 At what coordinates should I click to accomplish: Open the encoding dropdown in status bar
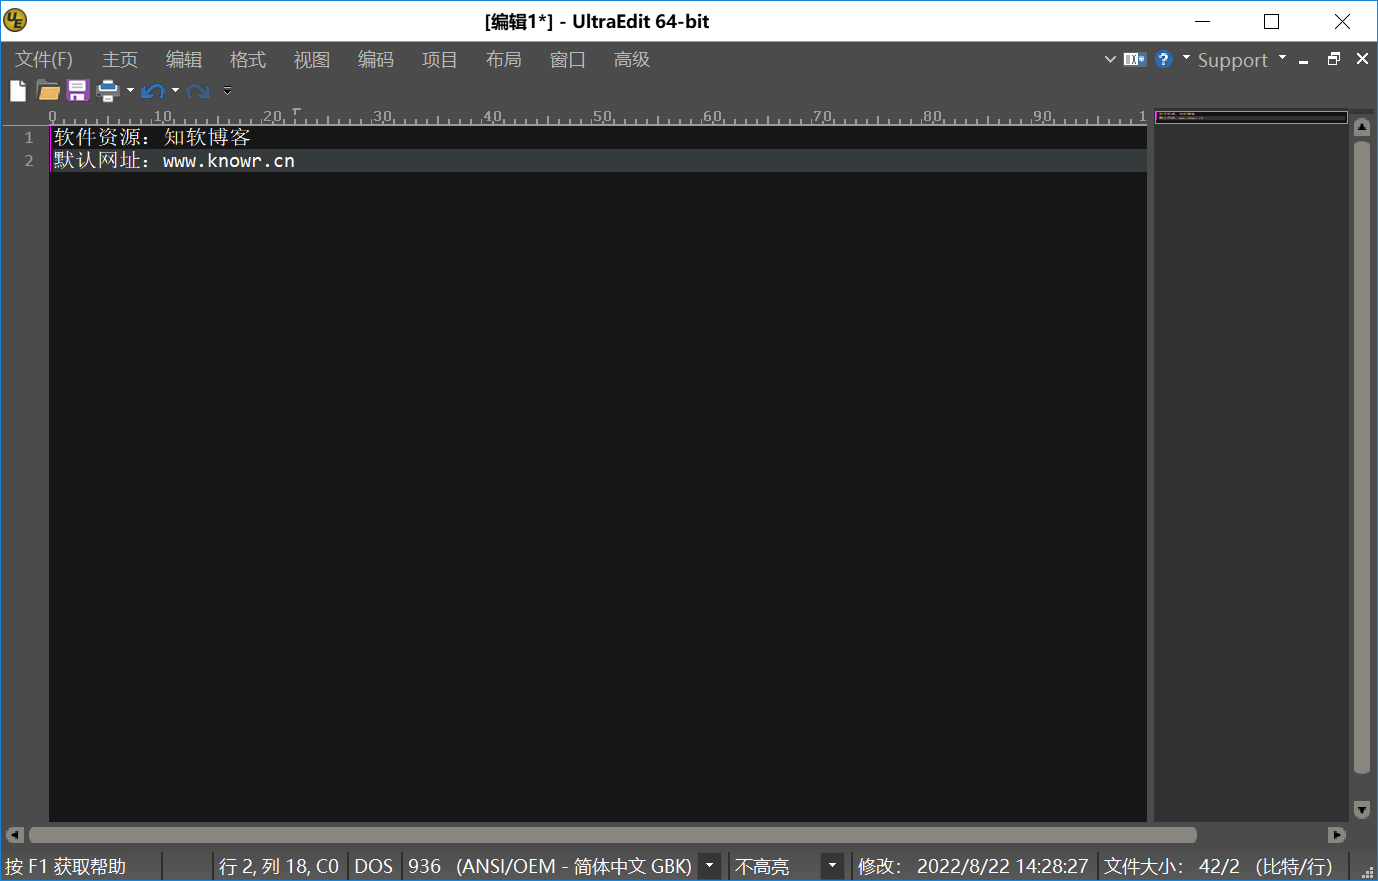tap(709, 866)
